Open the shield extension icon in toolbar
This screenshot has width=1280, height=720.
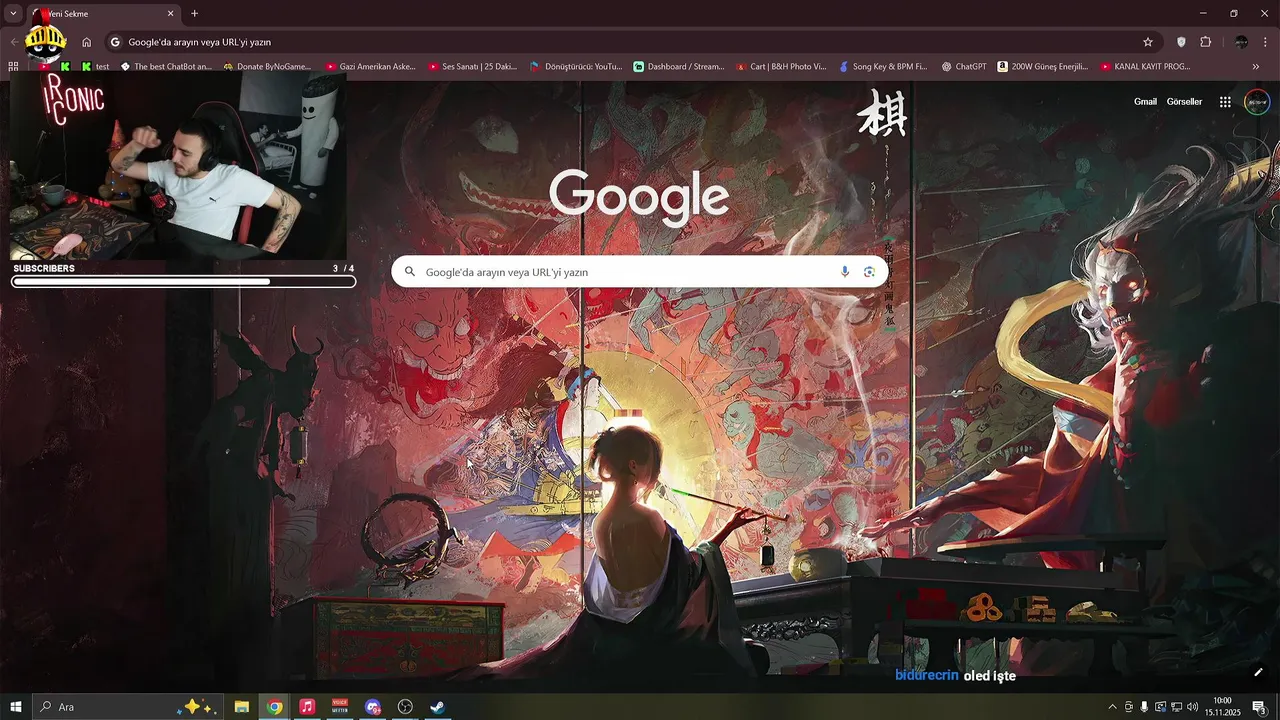(x=1181, y=42)
